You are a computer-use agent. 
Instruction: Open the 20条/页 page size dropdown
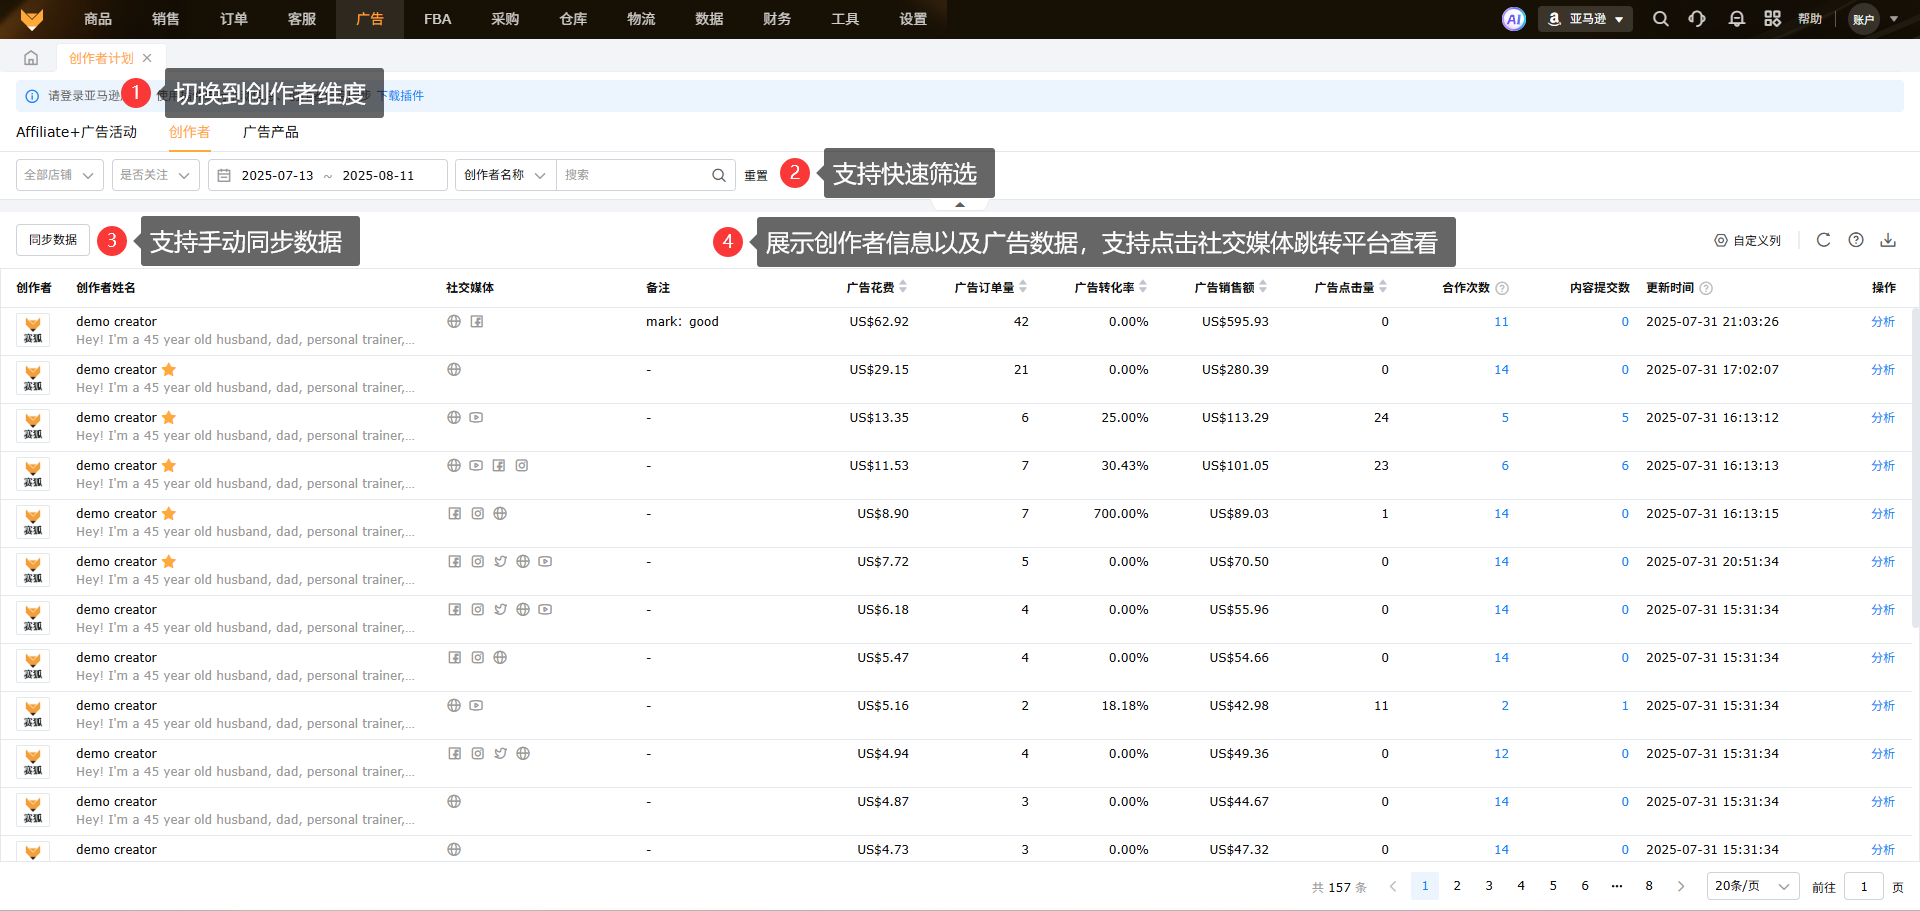coord(1752,886)
